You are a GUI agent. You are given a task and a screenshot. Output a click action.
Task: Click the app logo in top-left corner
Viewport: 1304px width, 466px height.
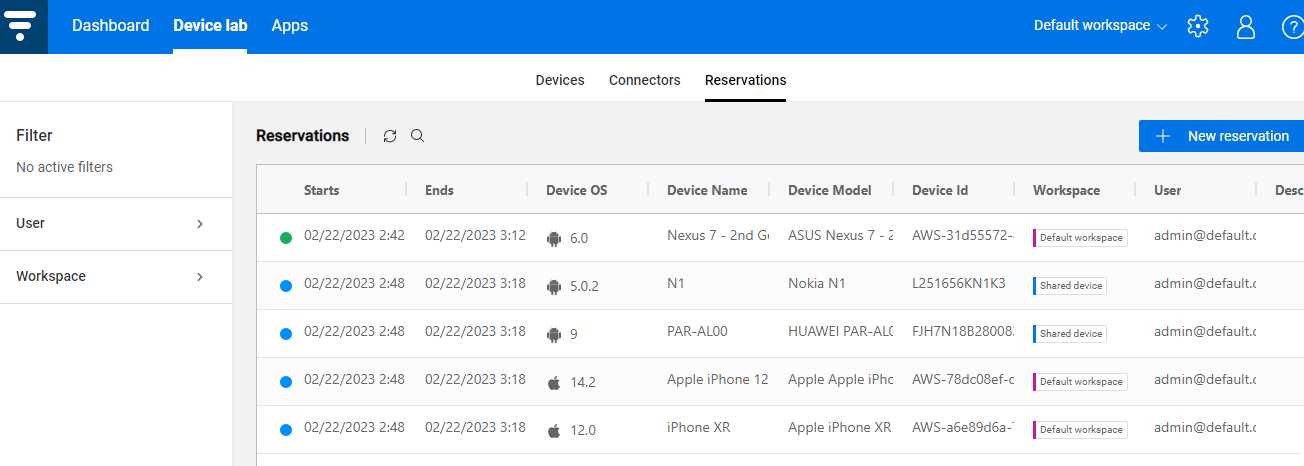(23, 26)
